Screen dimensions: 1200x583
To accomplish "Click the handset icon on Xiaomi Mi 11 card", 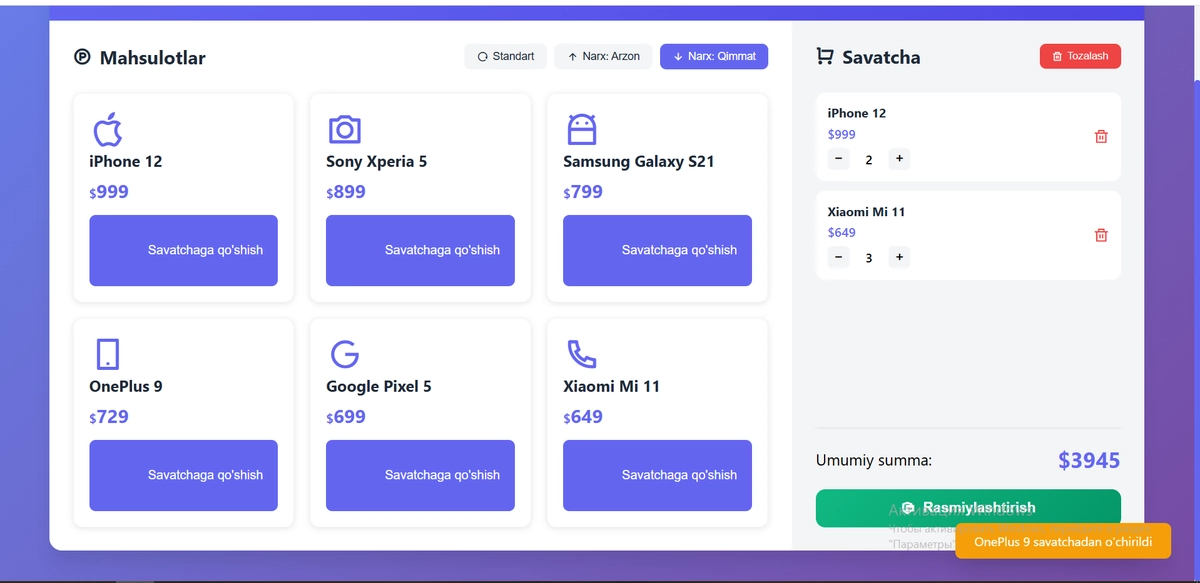I will point(581,354).
